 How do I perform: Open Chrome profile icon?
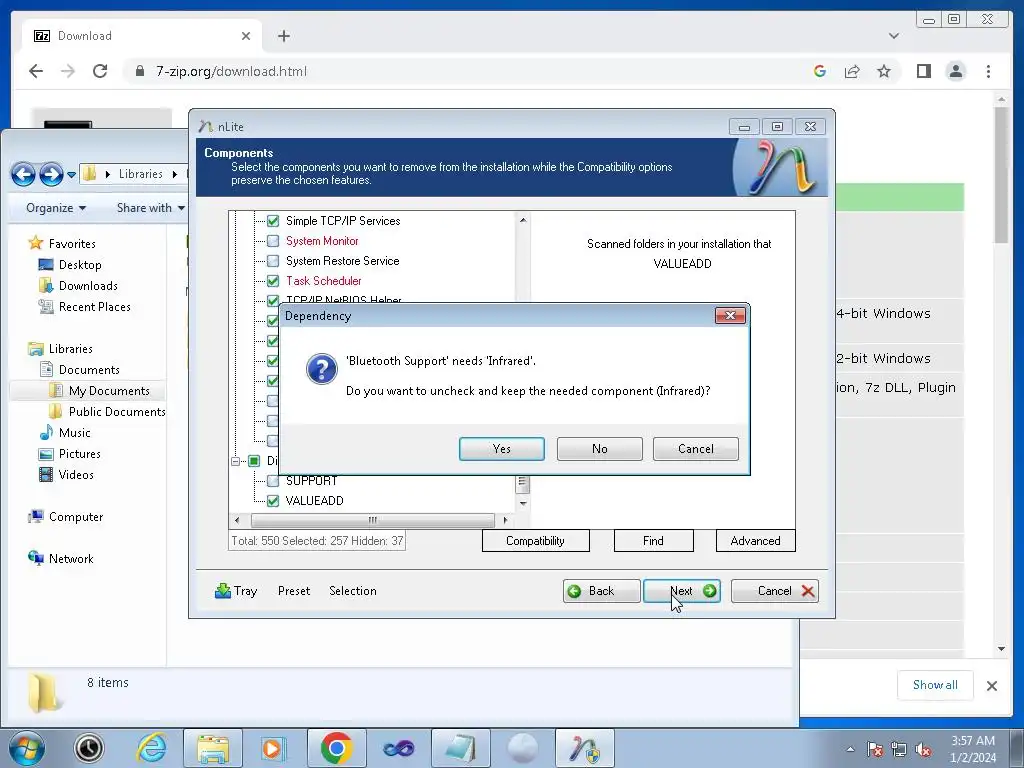(x=956, y=71)
